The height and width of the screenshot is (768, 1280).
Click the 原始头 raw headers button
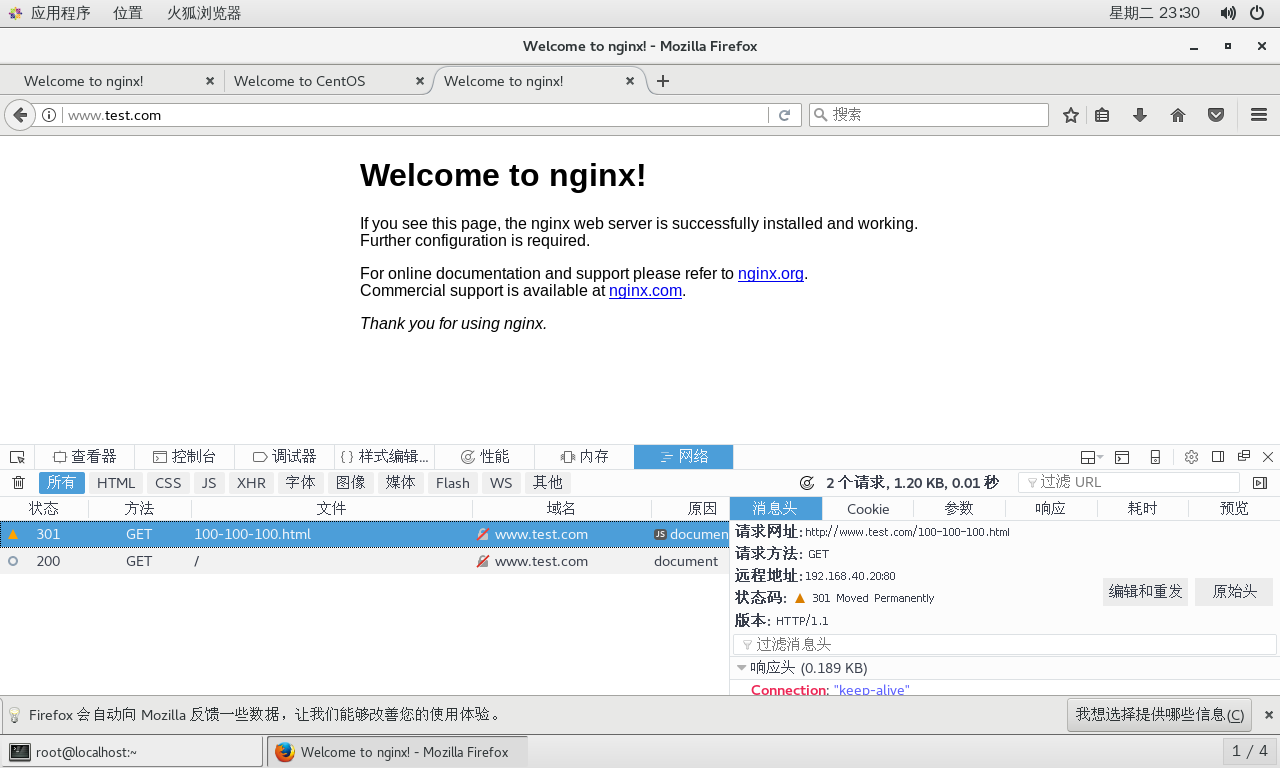[1234, 592]
